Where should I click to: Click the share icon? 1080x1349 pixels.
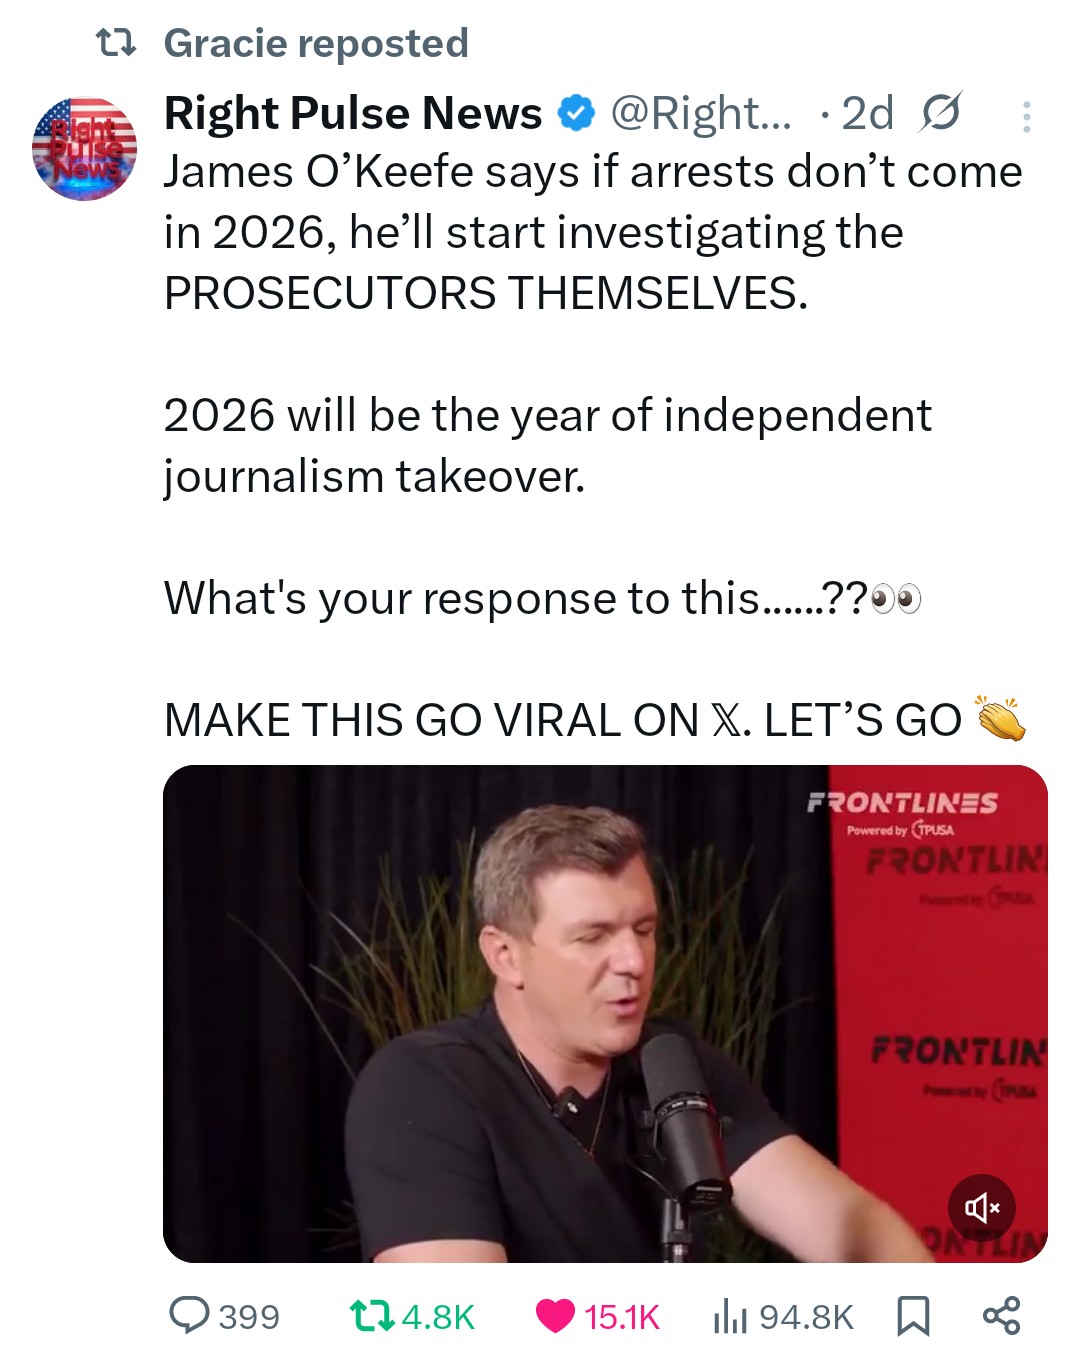click(x=1001, y=1315)
